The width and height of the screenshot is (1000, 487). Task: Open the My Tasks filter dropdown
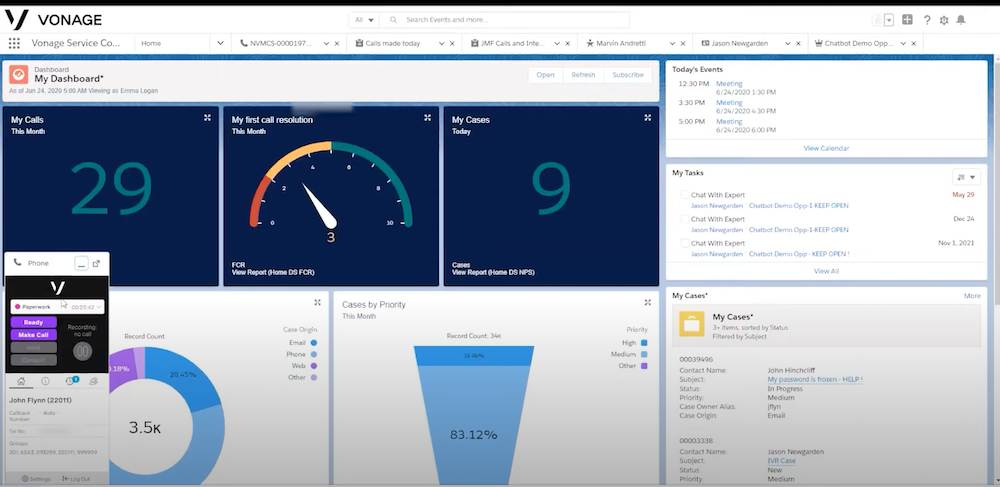coord(966,177)
